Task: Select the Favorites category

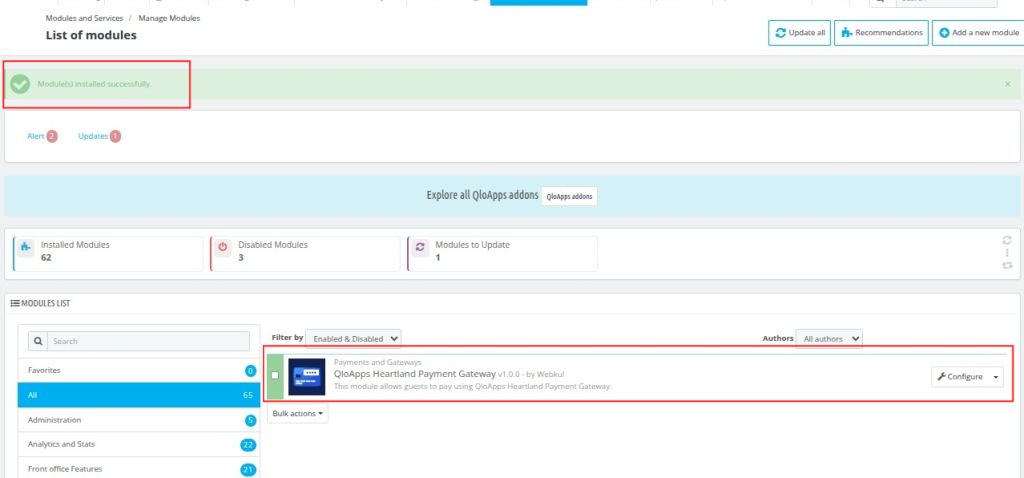Action: click(139, 370)
